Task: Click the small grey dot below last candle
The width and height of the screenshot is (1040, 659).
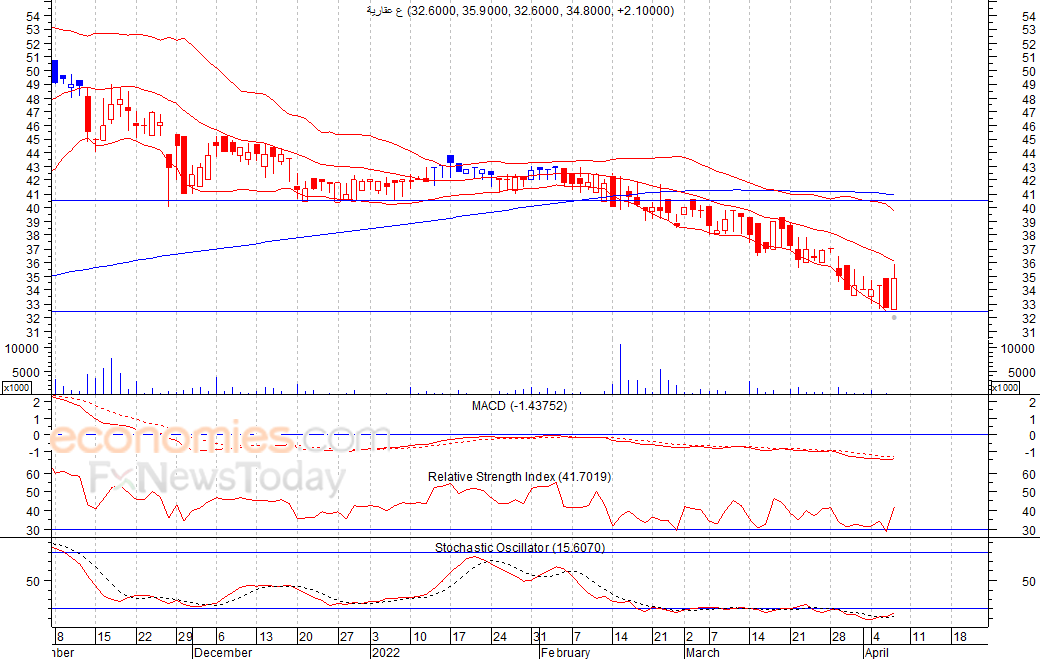Action: 894,318
